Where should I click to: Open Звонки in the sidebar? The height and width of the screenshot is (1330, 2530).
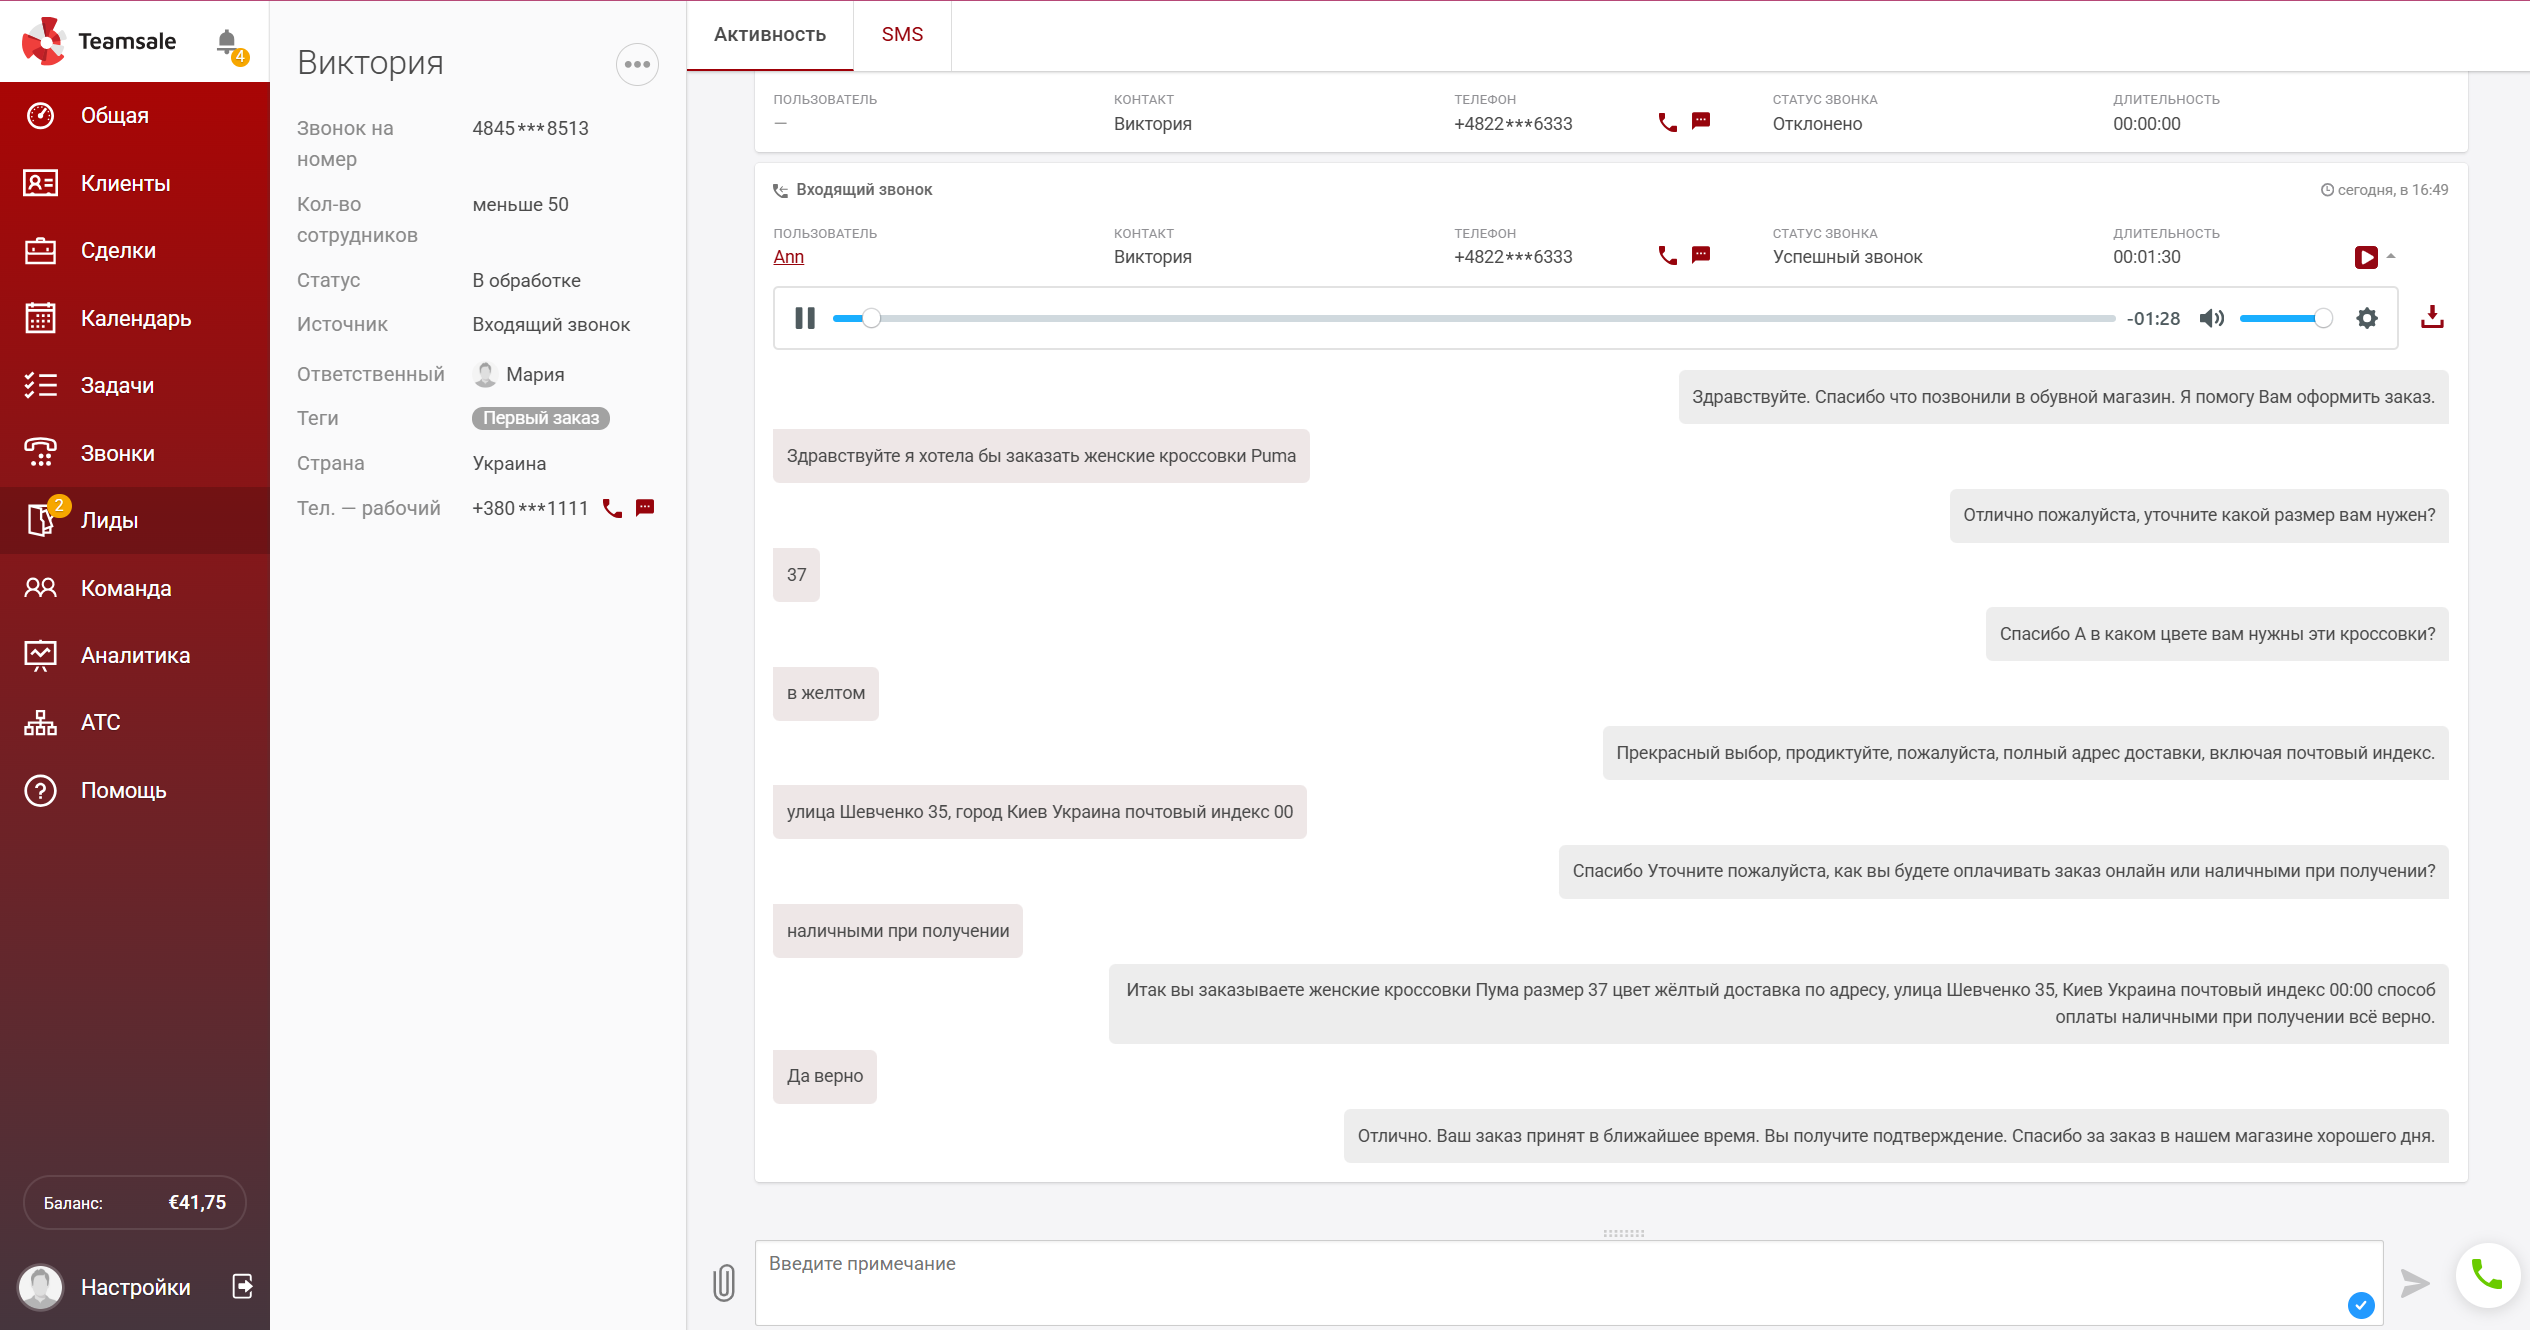coord(117,453)
